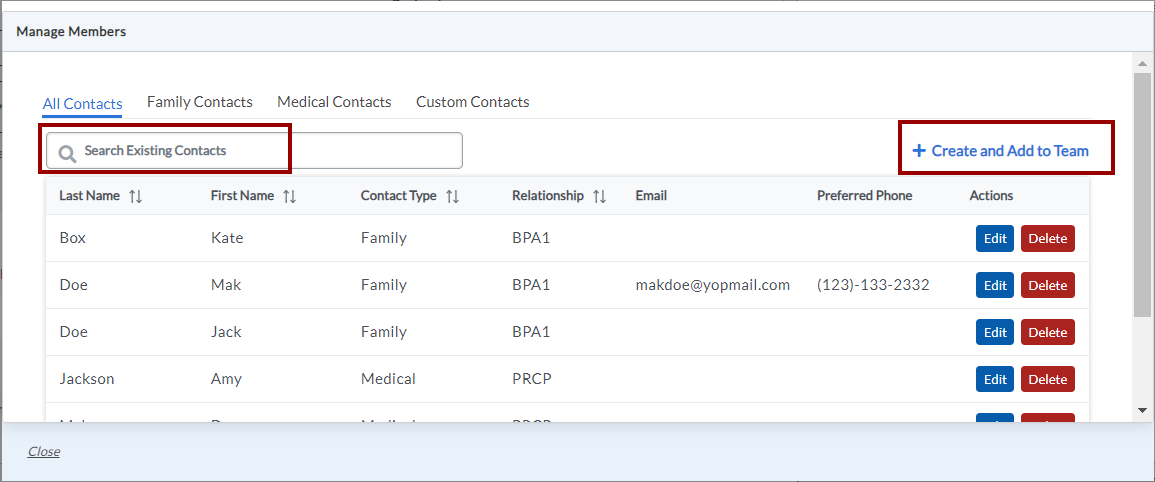Sort by Relationship column arrows

click(599, 197)
